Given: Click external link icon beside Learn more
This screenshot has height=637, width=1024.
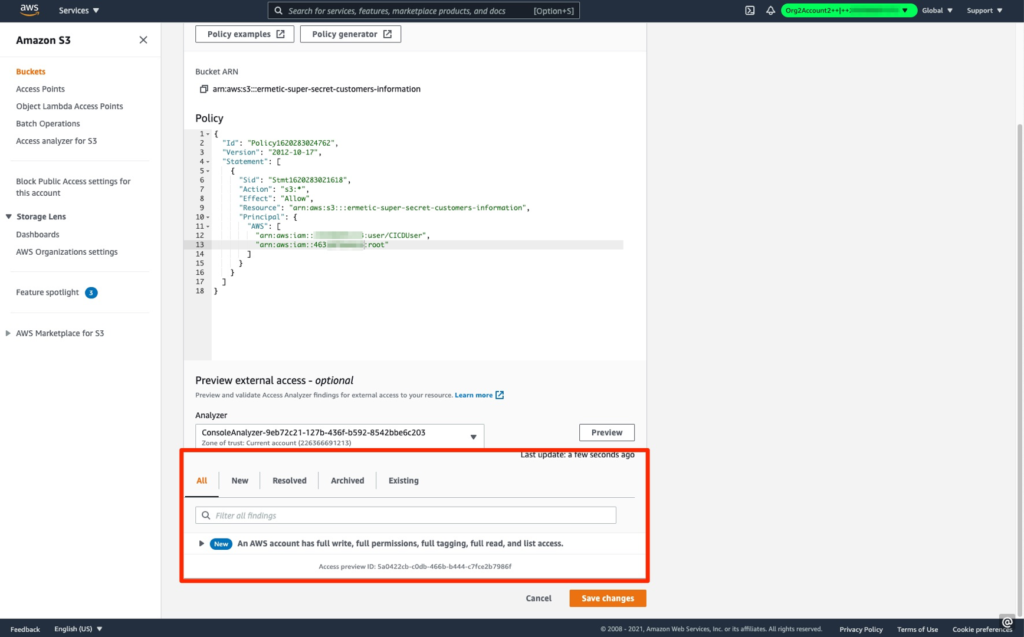Looking at the screenshot, I should (500, 395).
